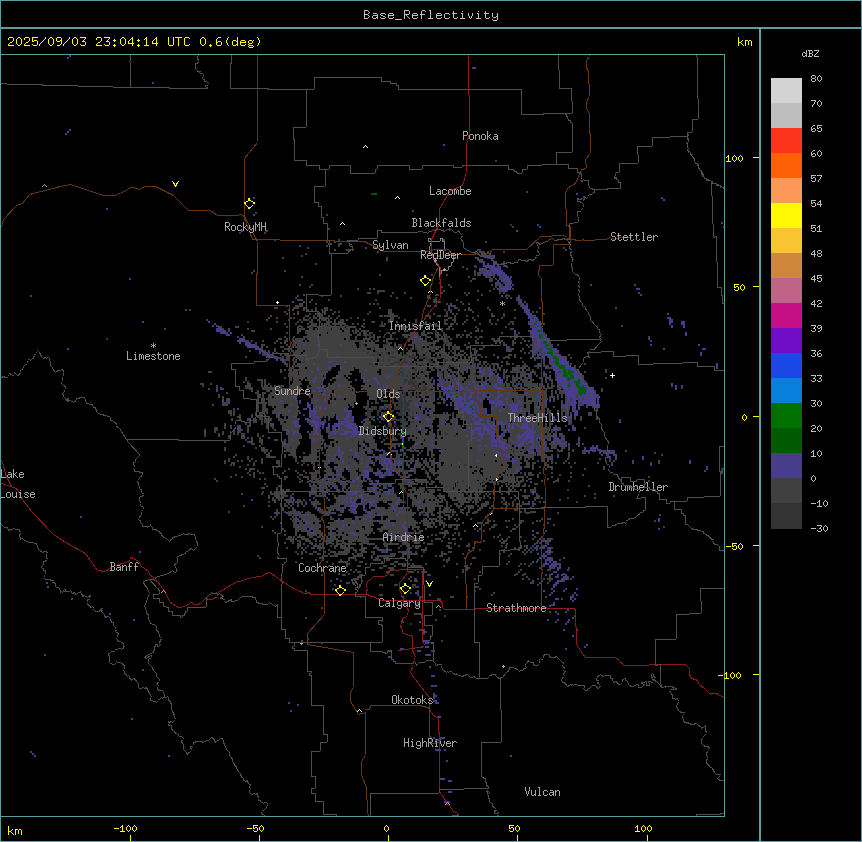Click the Stettler city label
This screenshot has width=862, height=842.
point(634,237)
